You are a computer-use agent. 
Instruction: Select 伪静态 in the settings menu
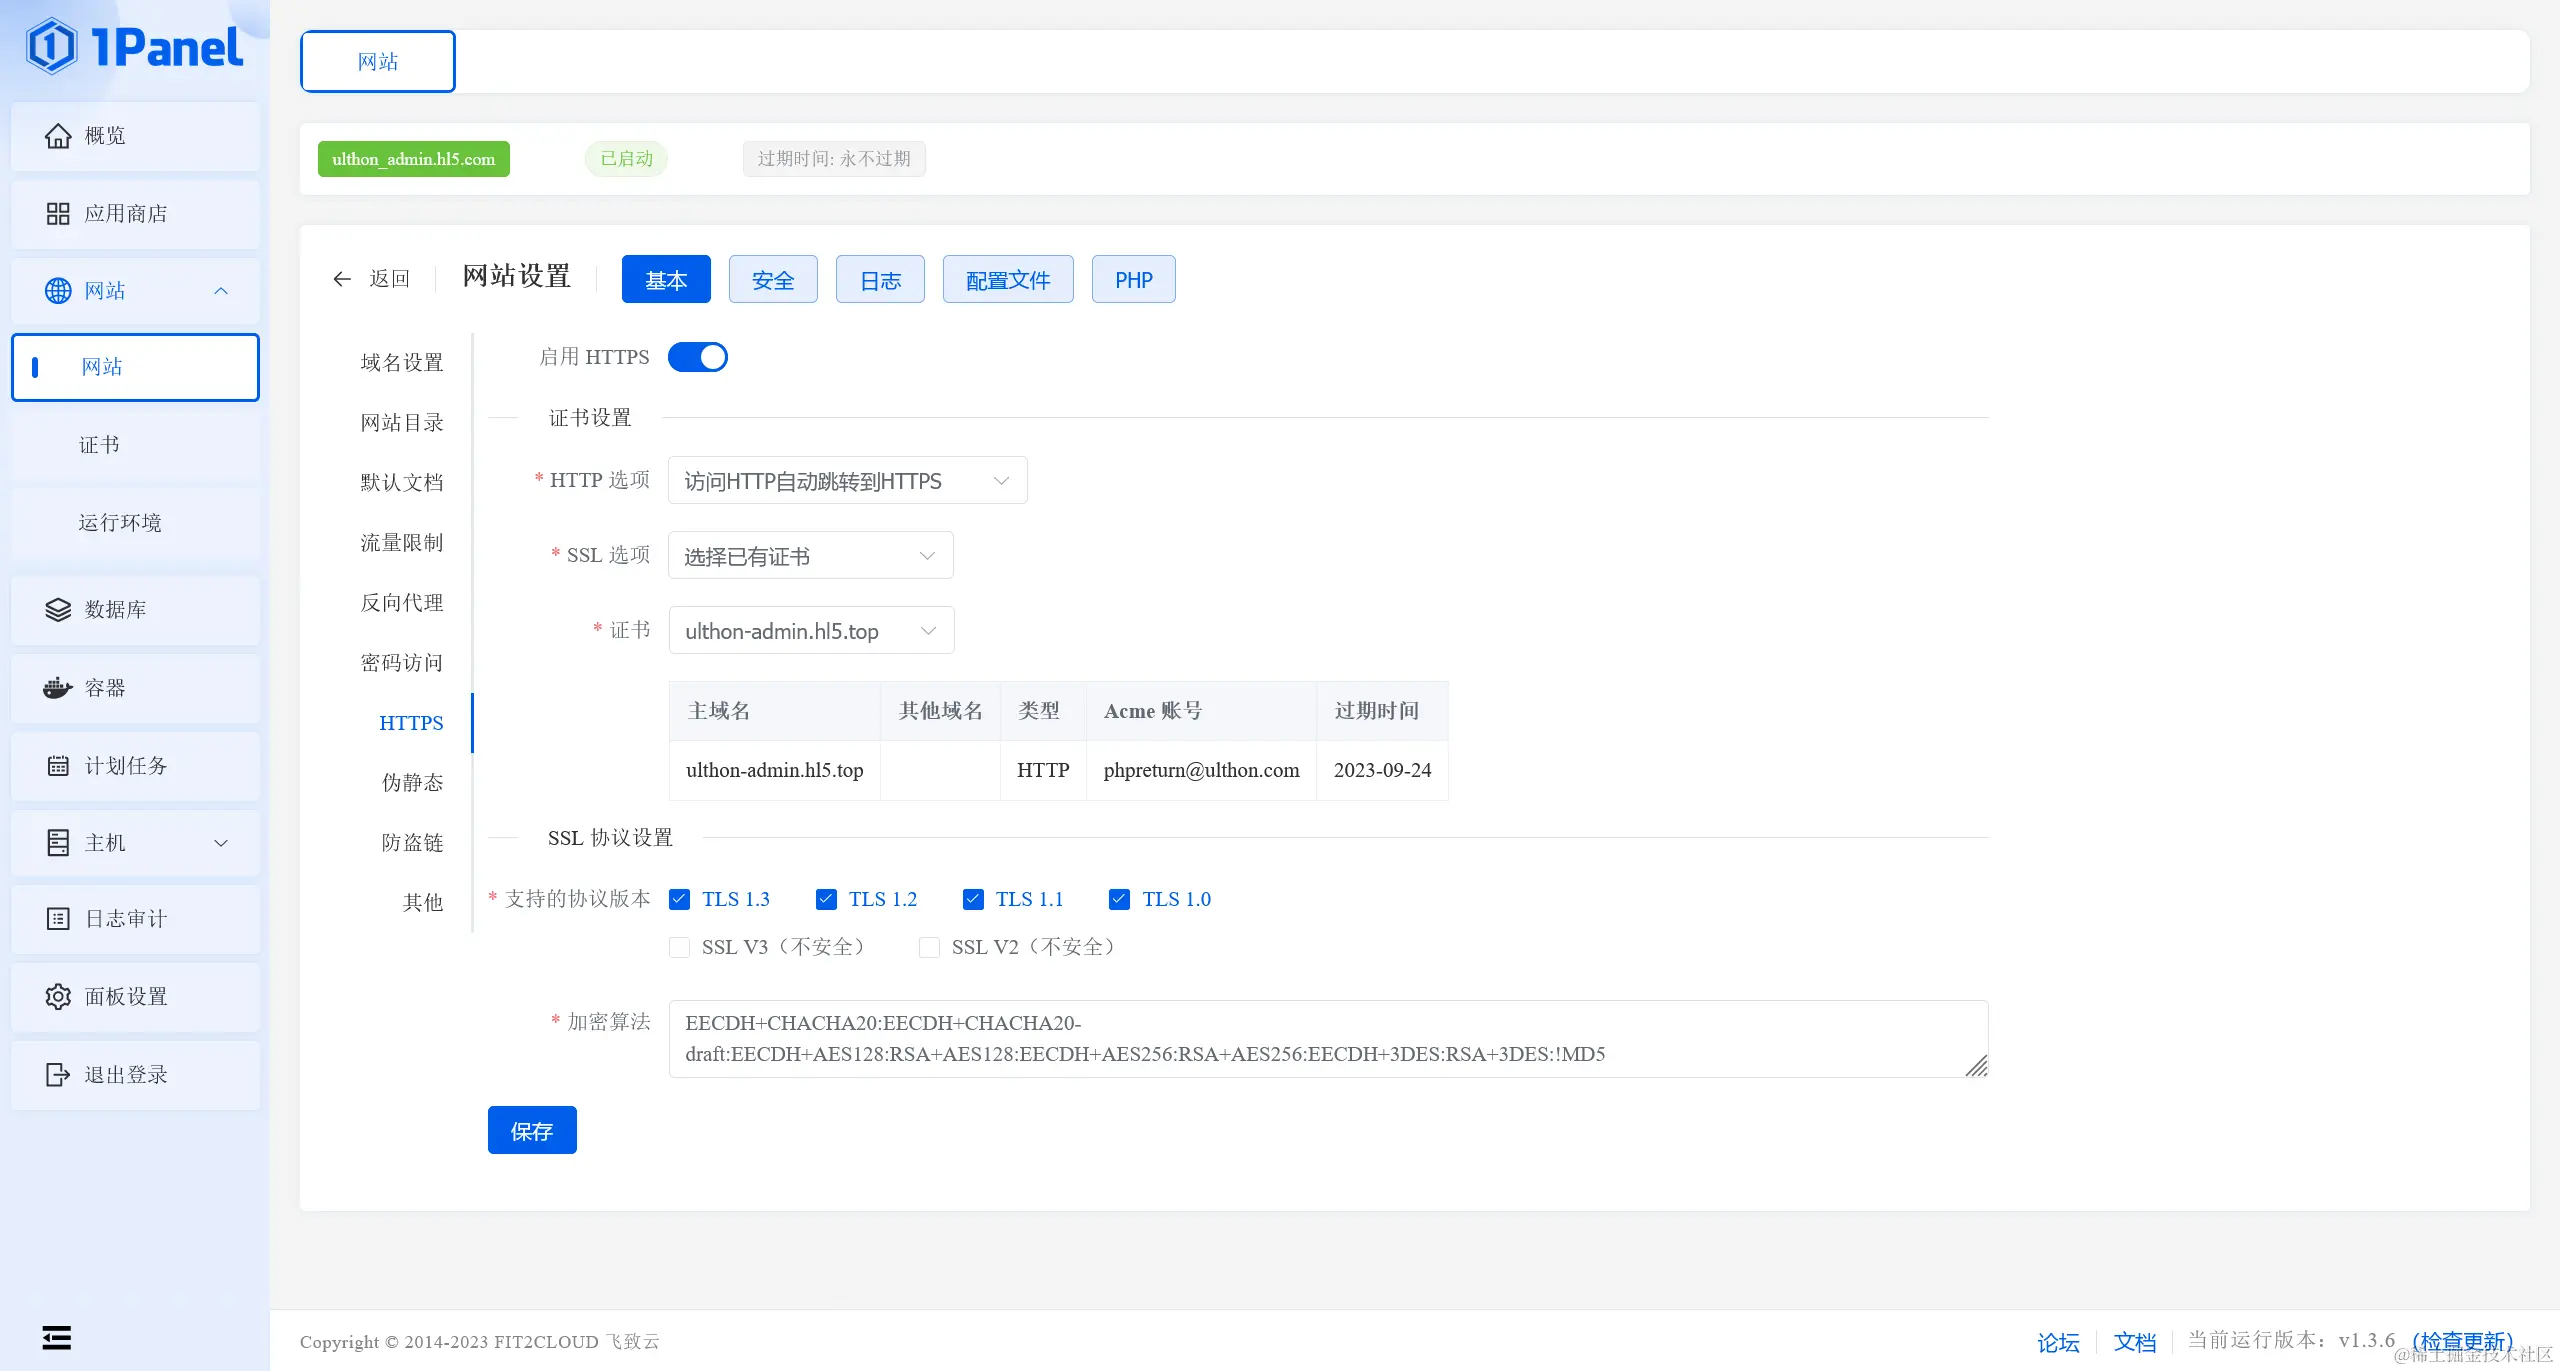click(x=412, y=783)
